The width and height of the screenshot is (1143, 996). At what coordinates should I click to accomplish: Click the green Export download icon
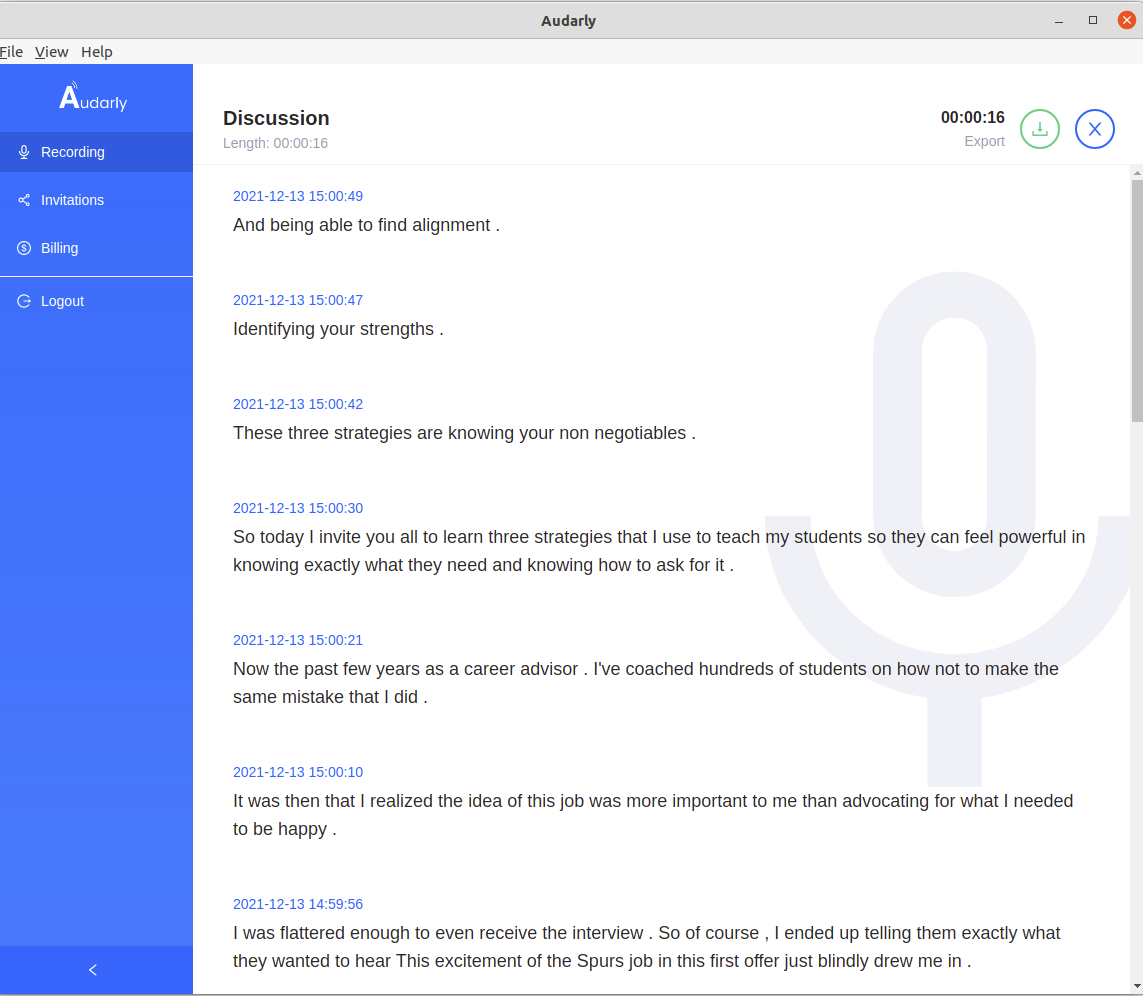pos(1039,129)
